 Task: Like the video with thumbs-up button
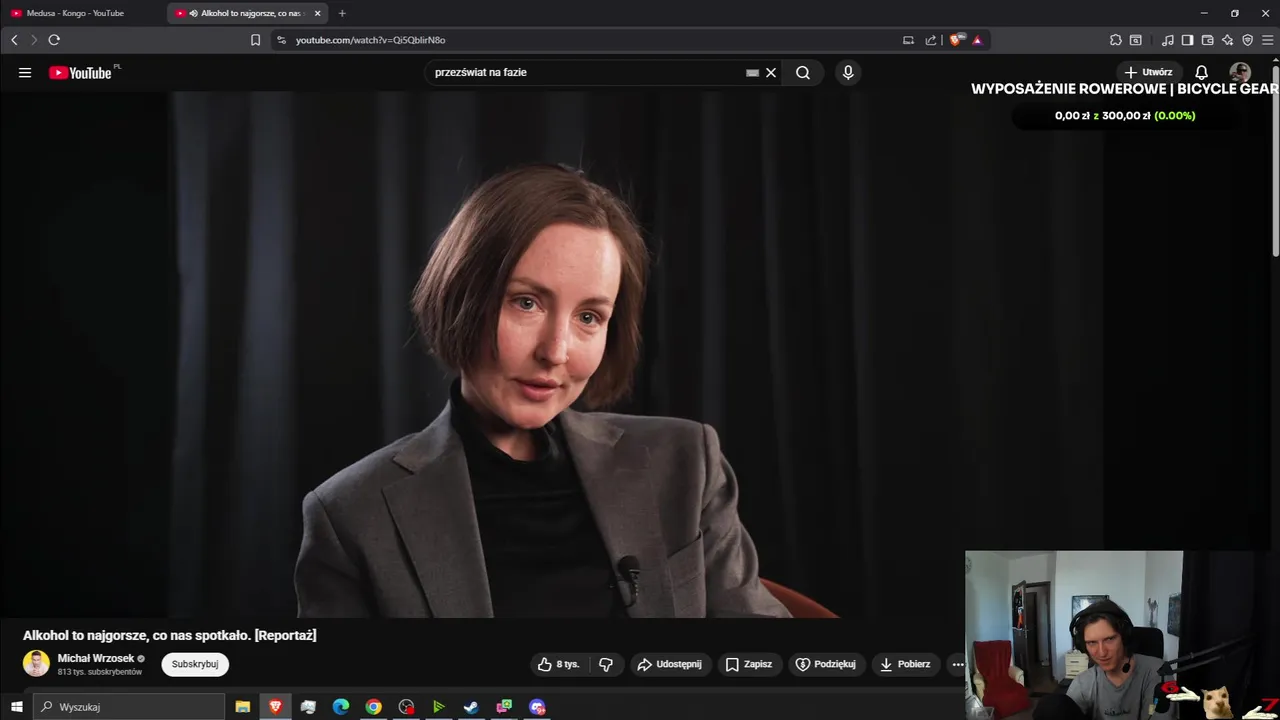(x=558, y=664)
